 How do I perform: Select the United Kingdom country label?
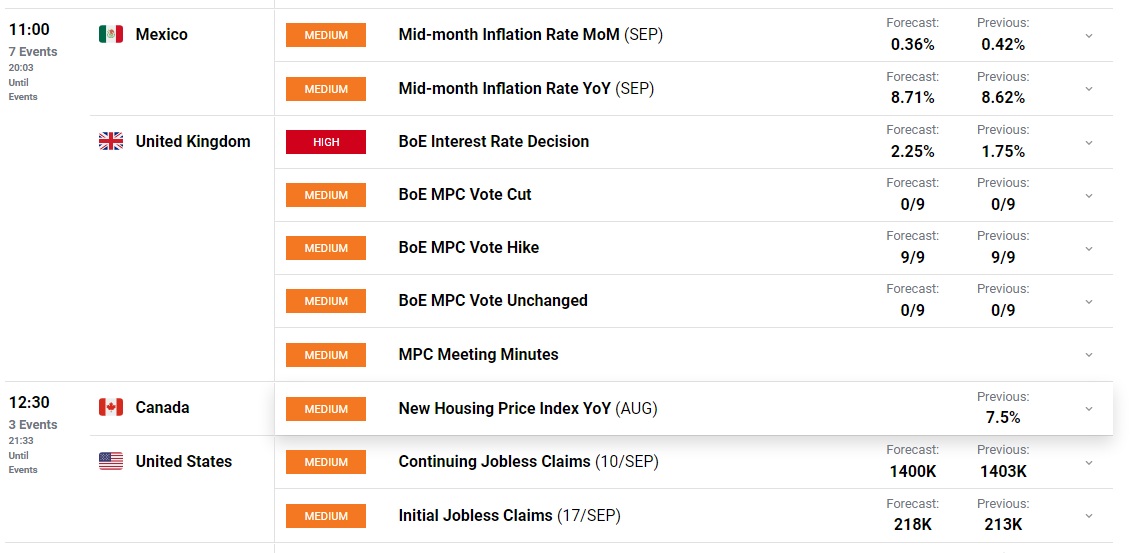(x=193, y=142)
